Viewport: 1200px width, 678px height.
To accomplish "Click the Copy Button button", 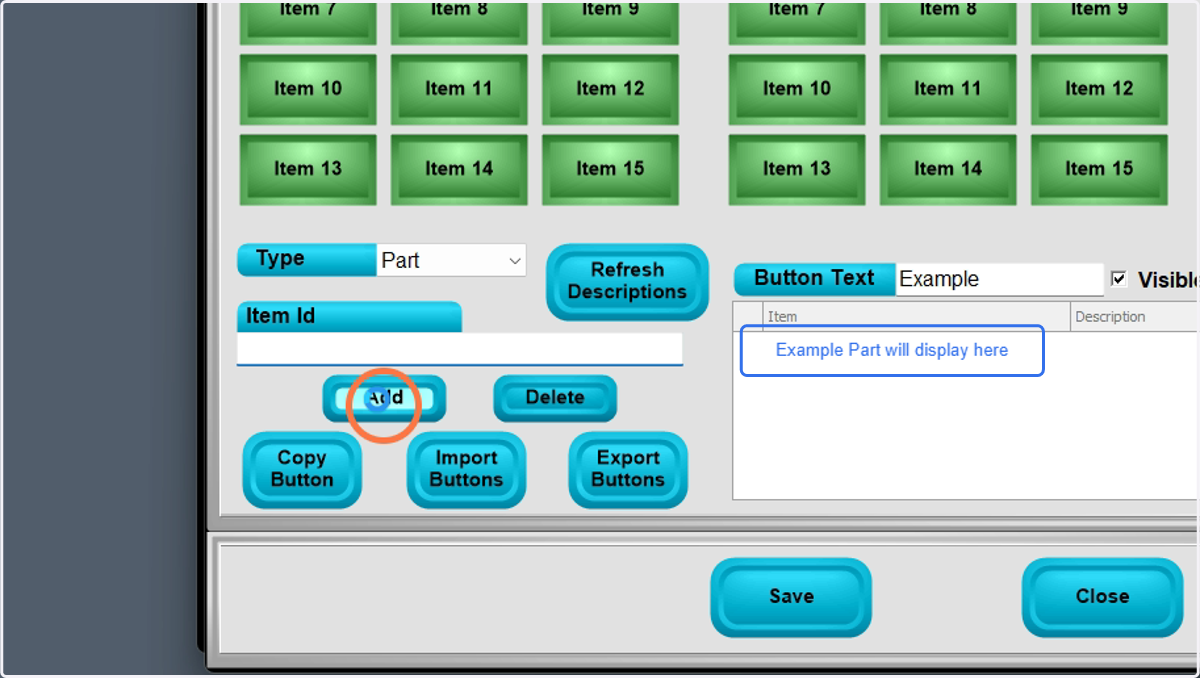I will tap(302, 469).
